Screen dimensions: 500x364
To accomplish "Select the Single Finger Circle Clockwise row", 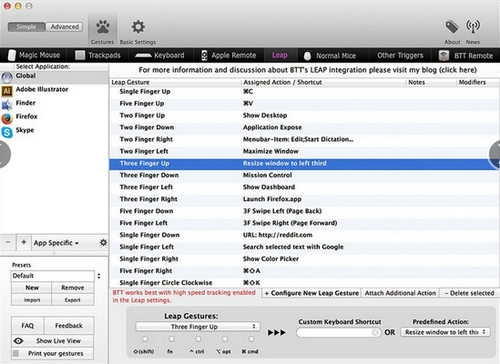I will [x=304, y=283].
